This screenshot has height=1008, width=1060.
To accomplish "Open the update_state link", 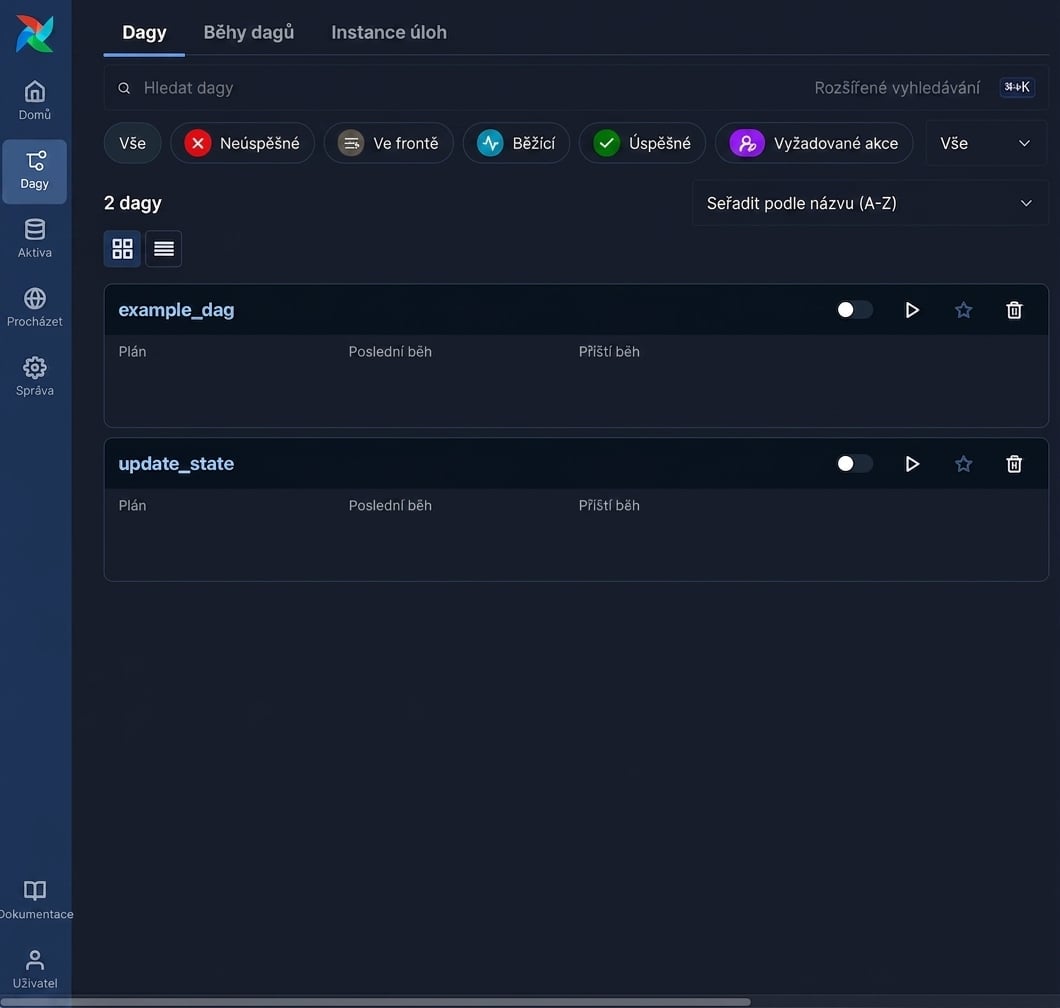I will pos(176,464).
